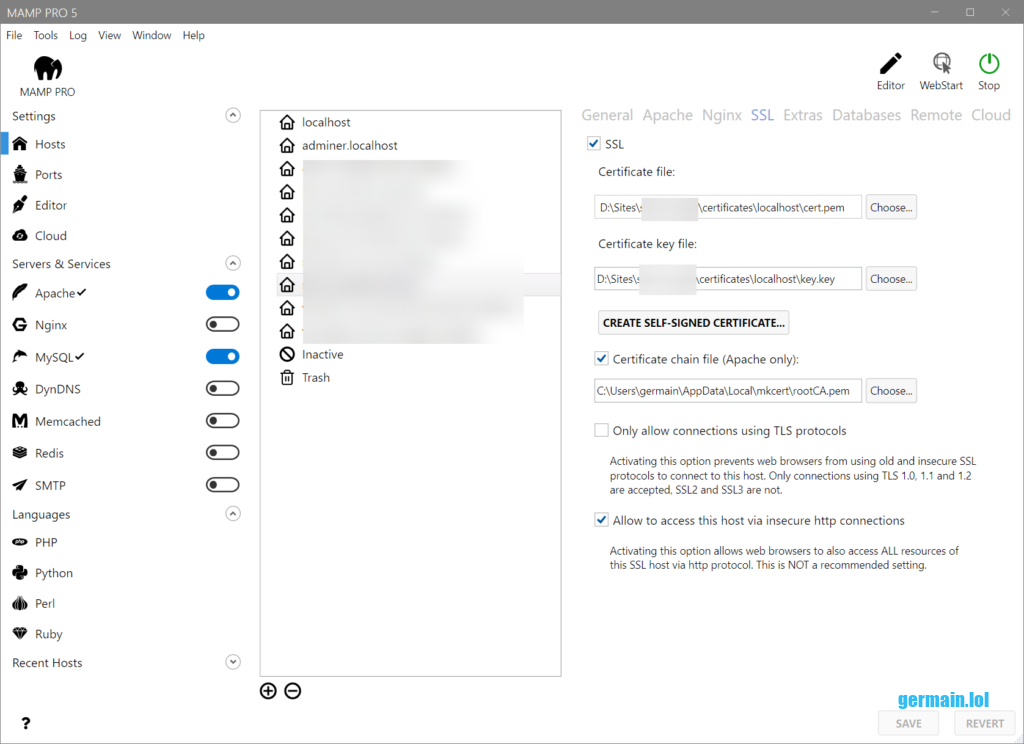Viewport: 1024px width, 744px height.
Task: Click Create Self-Signed Certificate button
Action: point(694,323)
